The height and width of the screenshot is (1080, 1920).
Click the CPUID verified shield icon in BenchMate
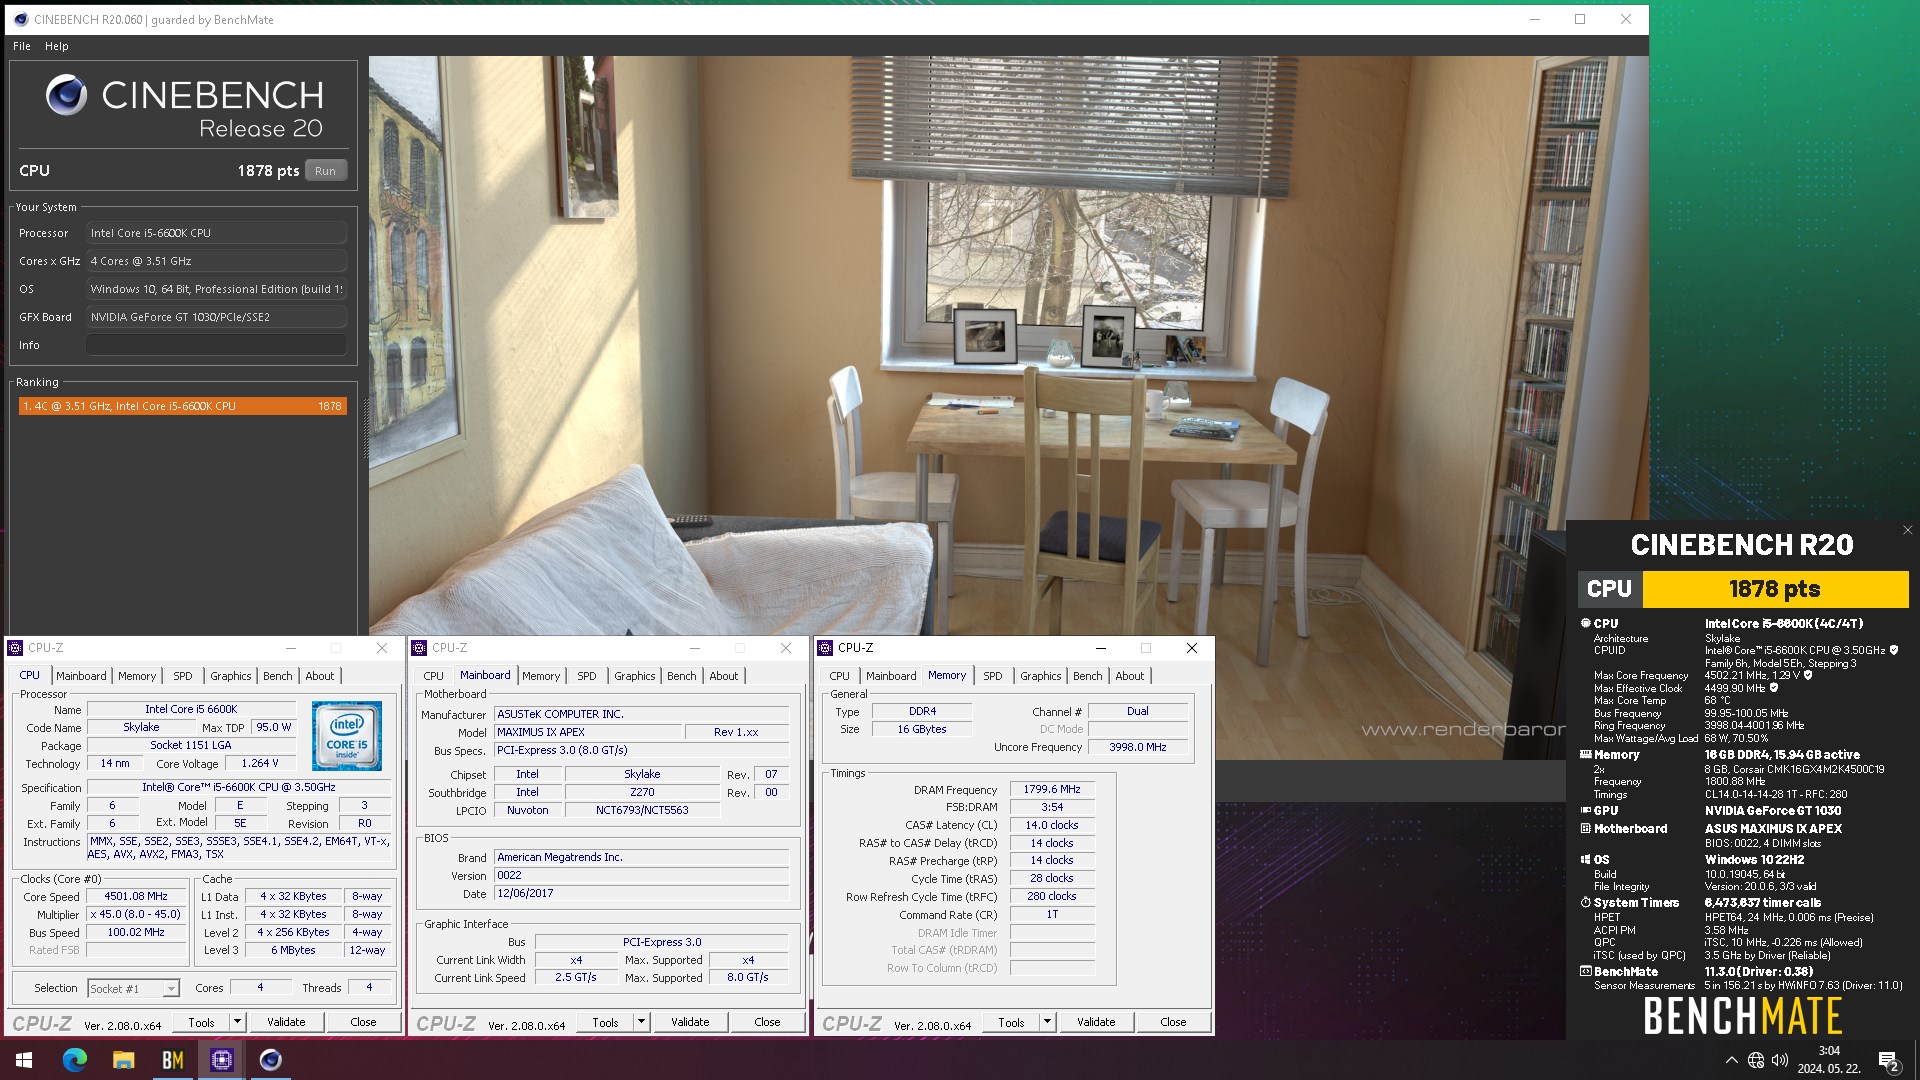(x=1893, y=650)
